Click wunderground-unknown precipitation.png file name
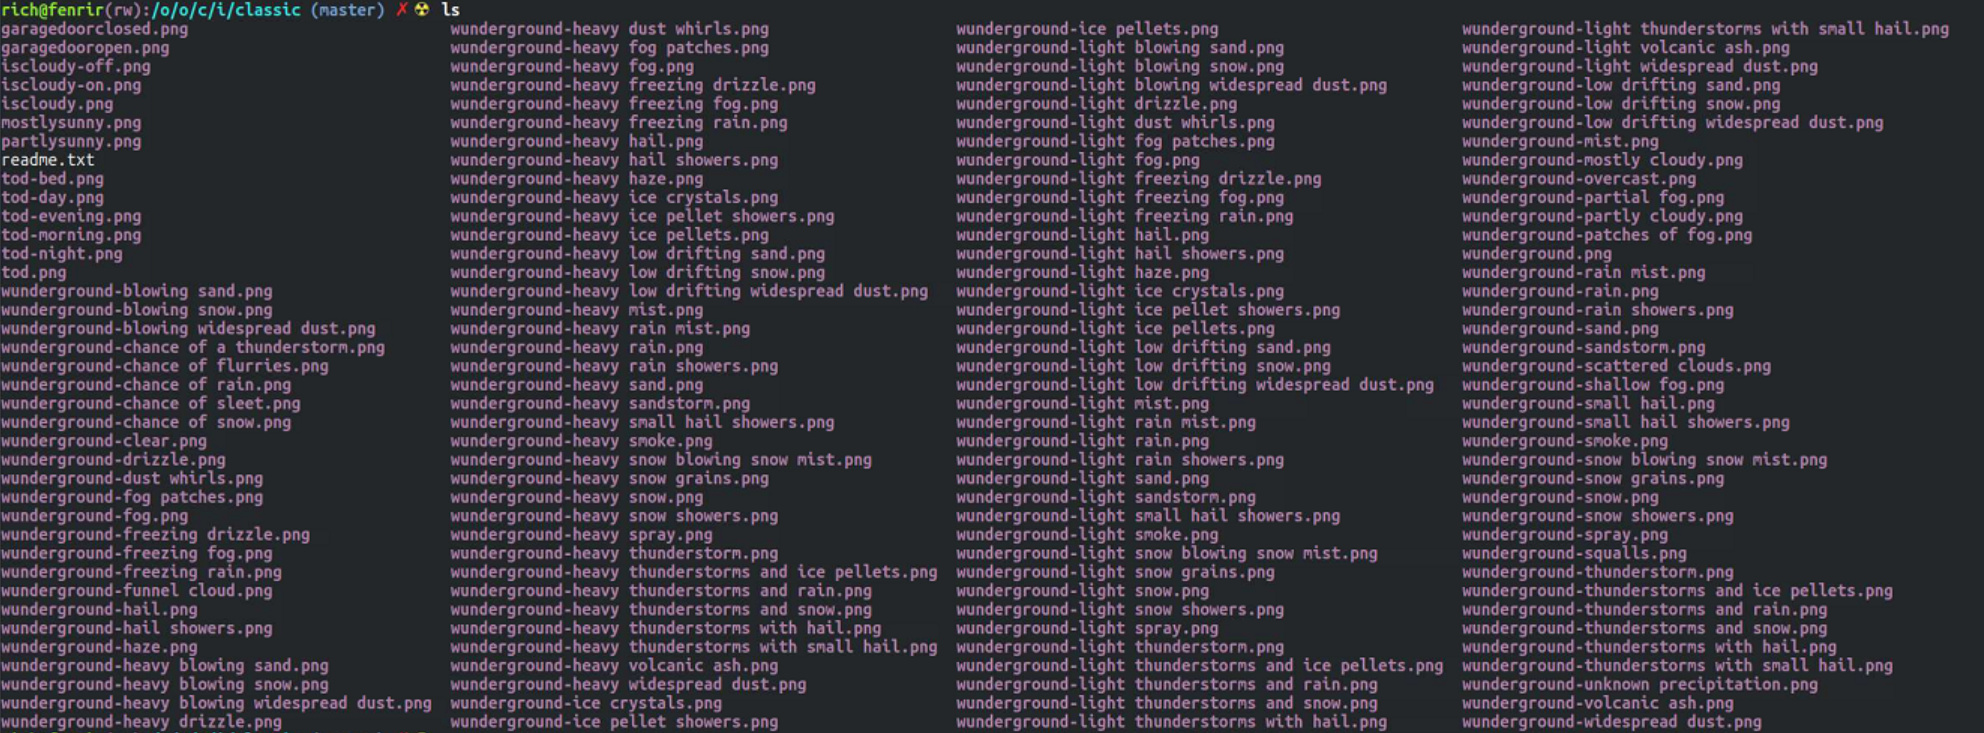The height and width of the screenshot is (733, 1984). [x=1640, y=685]
